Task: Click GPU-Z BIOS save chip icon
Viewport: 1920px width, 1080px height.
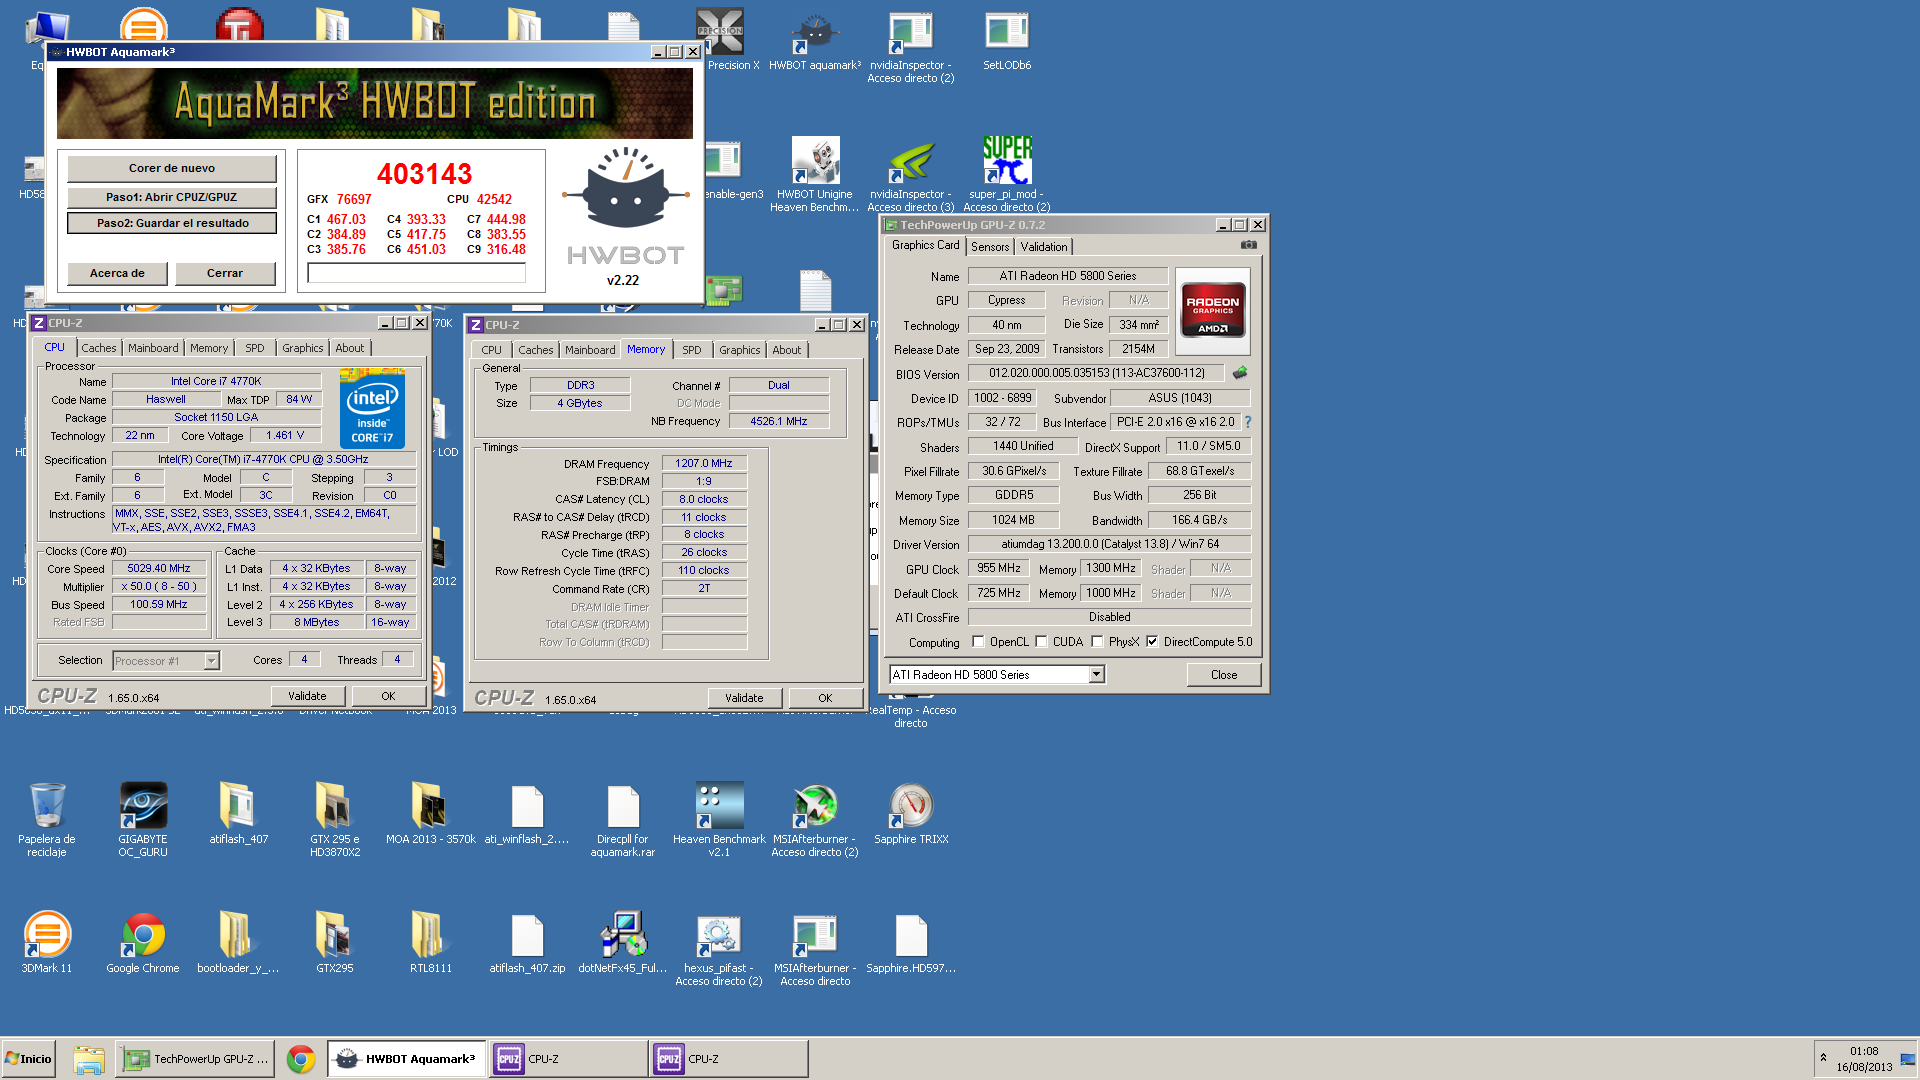Action: click(x=1240, y=372)
